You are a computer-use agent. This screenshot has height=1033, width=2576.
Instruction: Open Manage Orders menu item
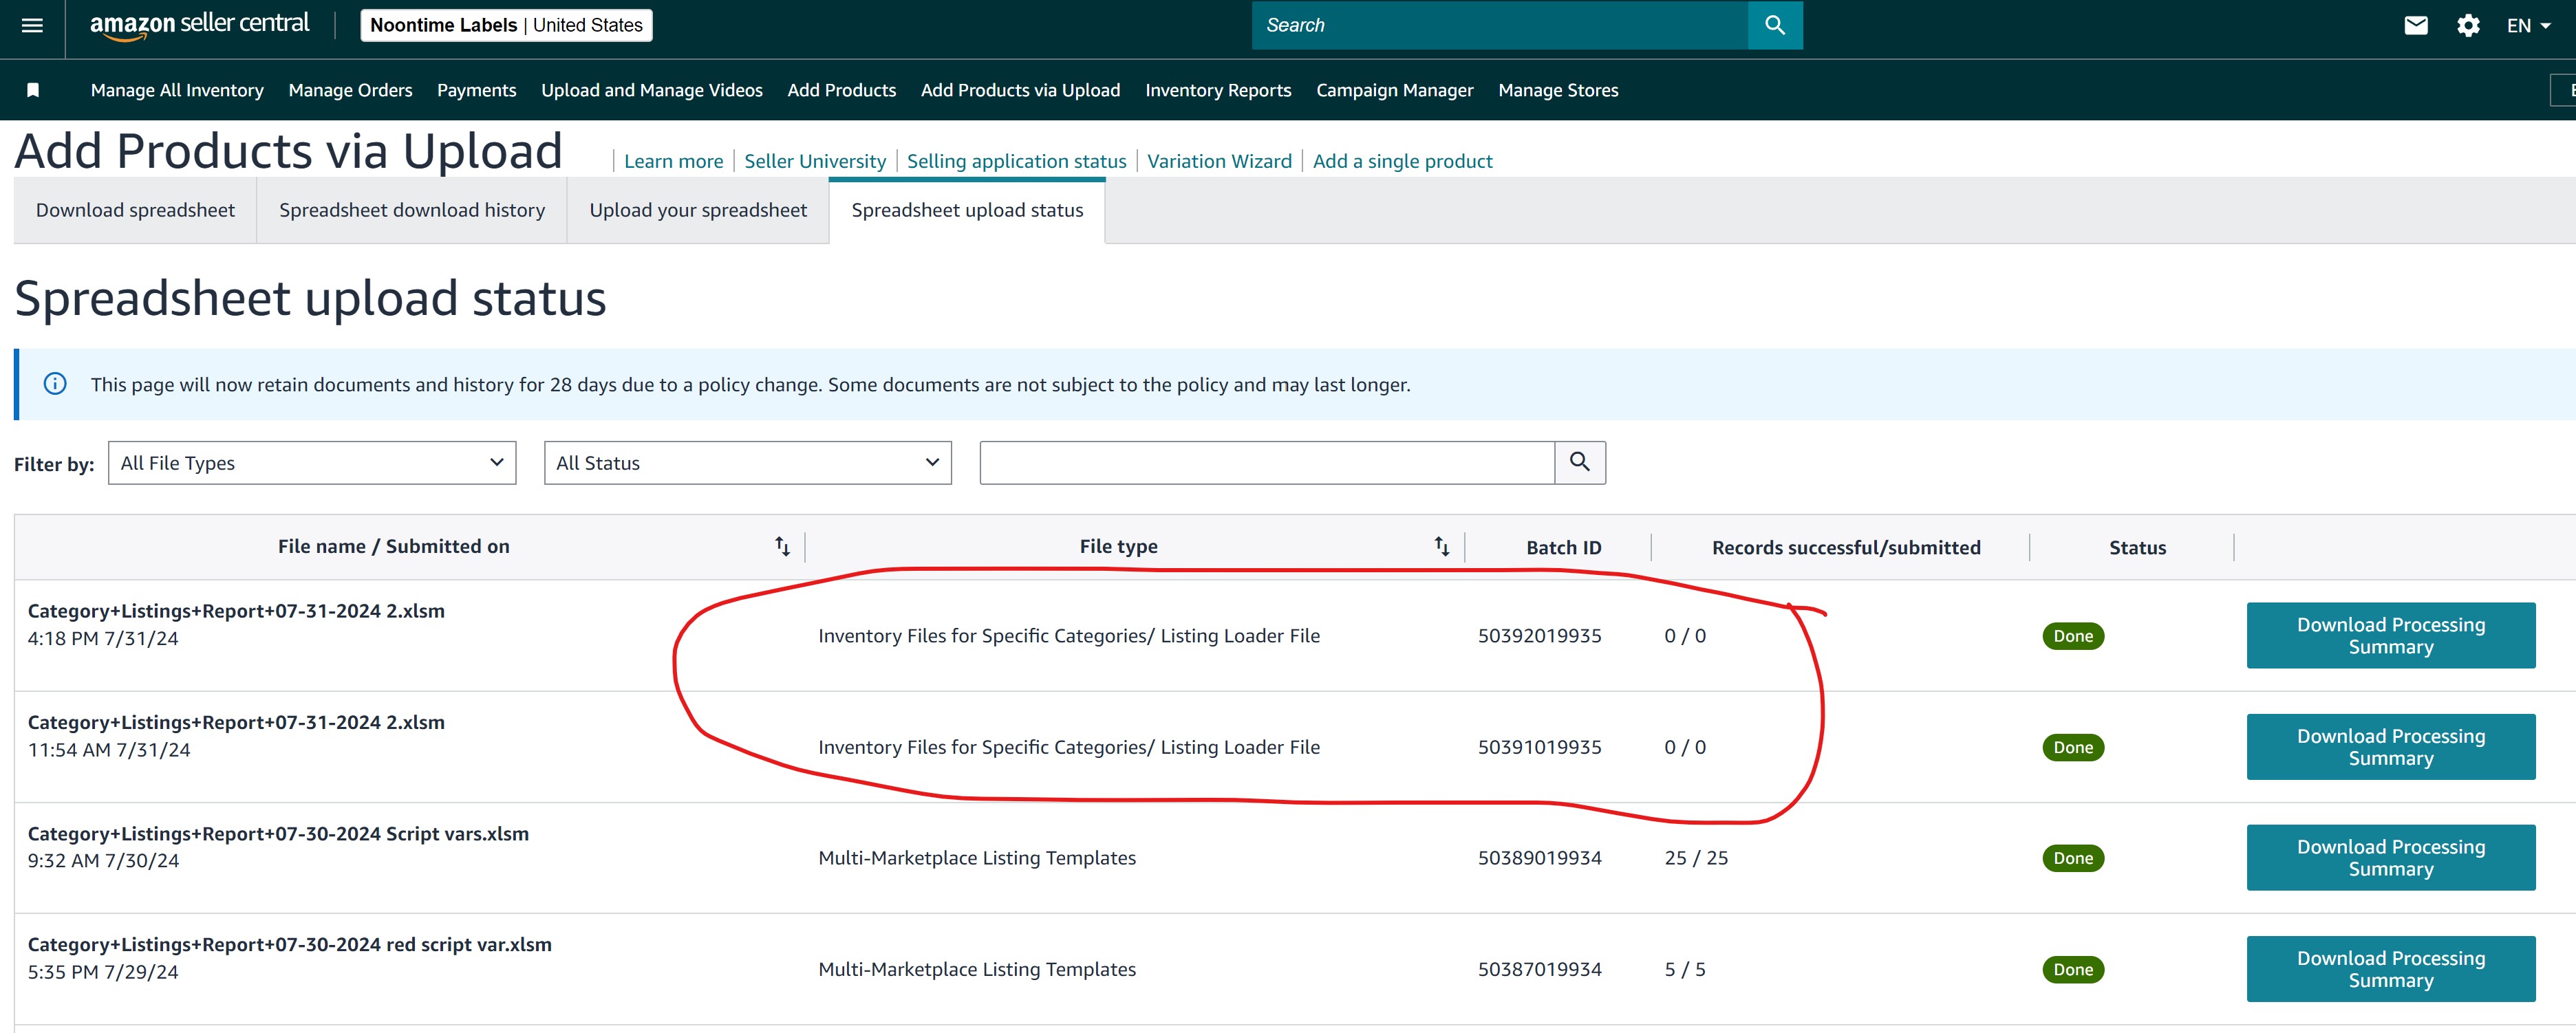[x=350, y=90]
